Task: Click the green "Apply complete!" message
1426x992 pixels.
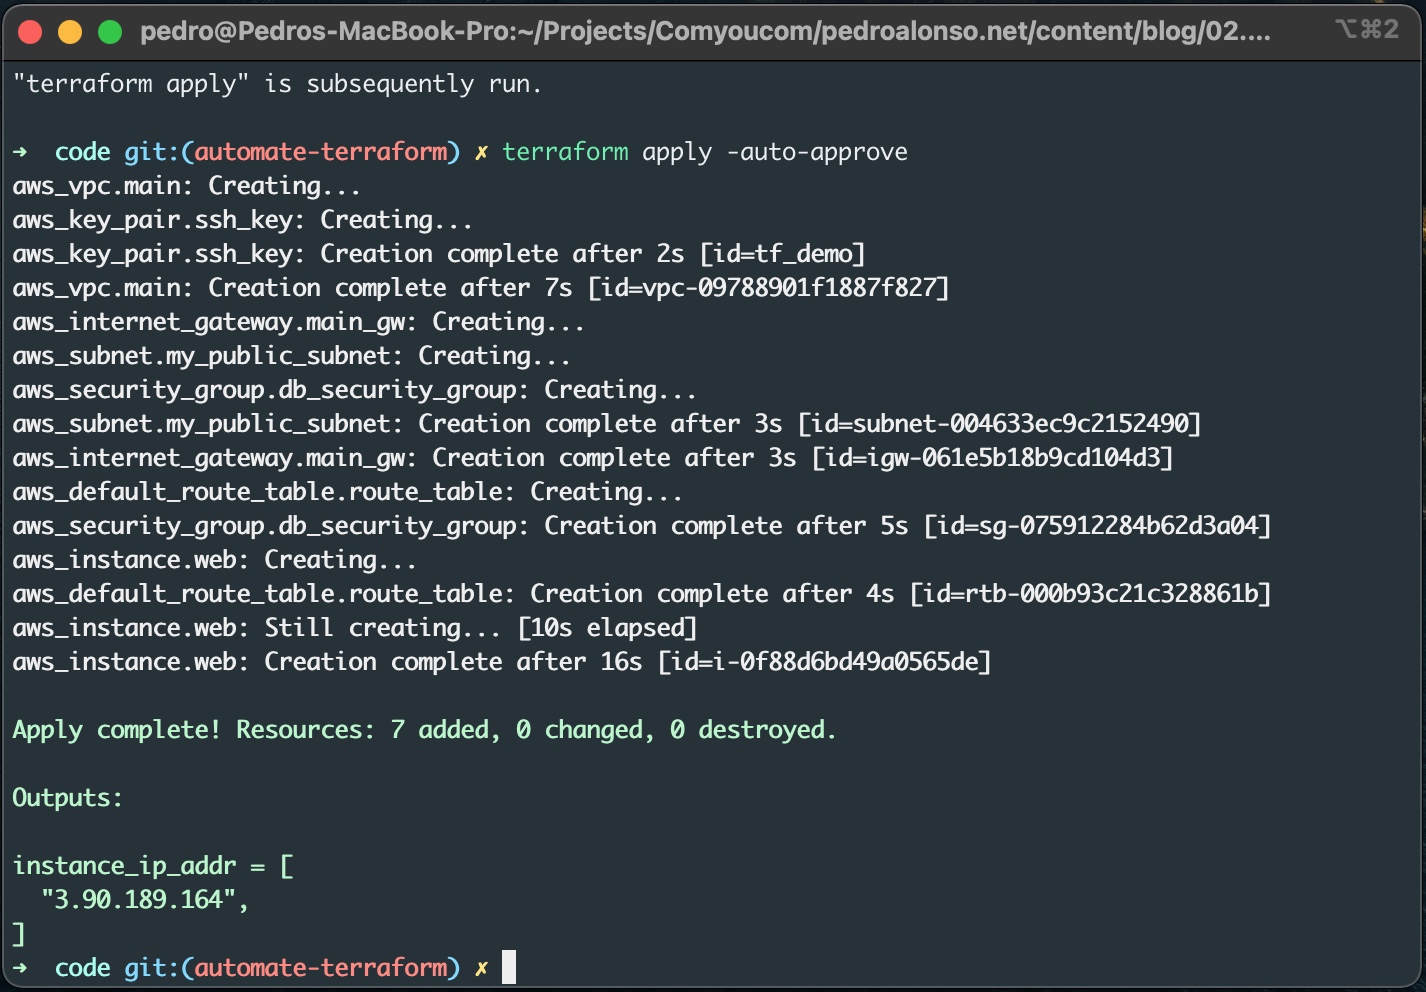Action: click(x=116, y=730)
